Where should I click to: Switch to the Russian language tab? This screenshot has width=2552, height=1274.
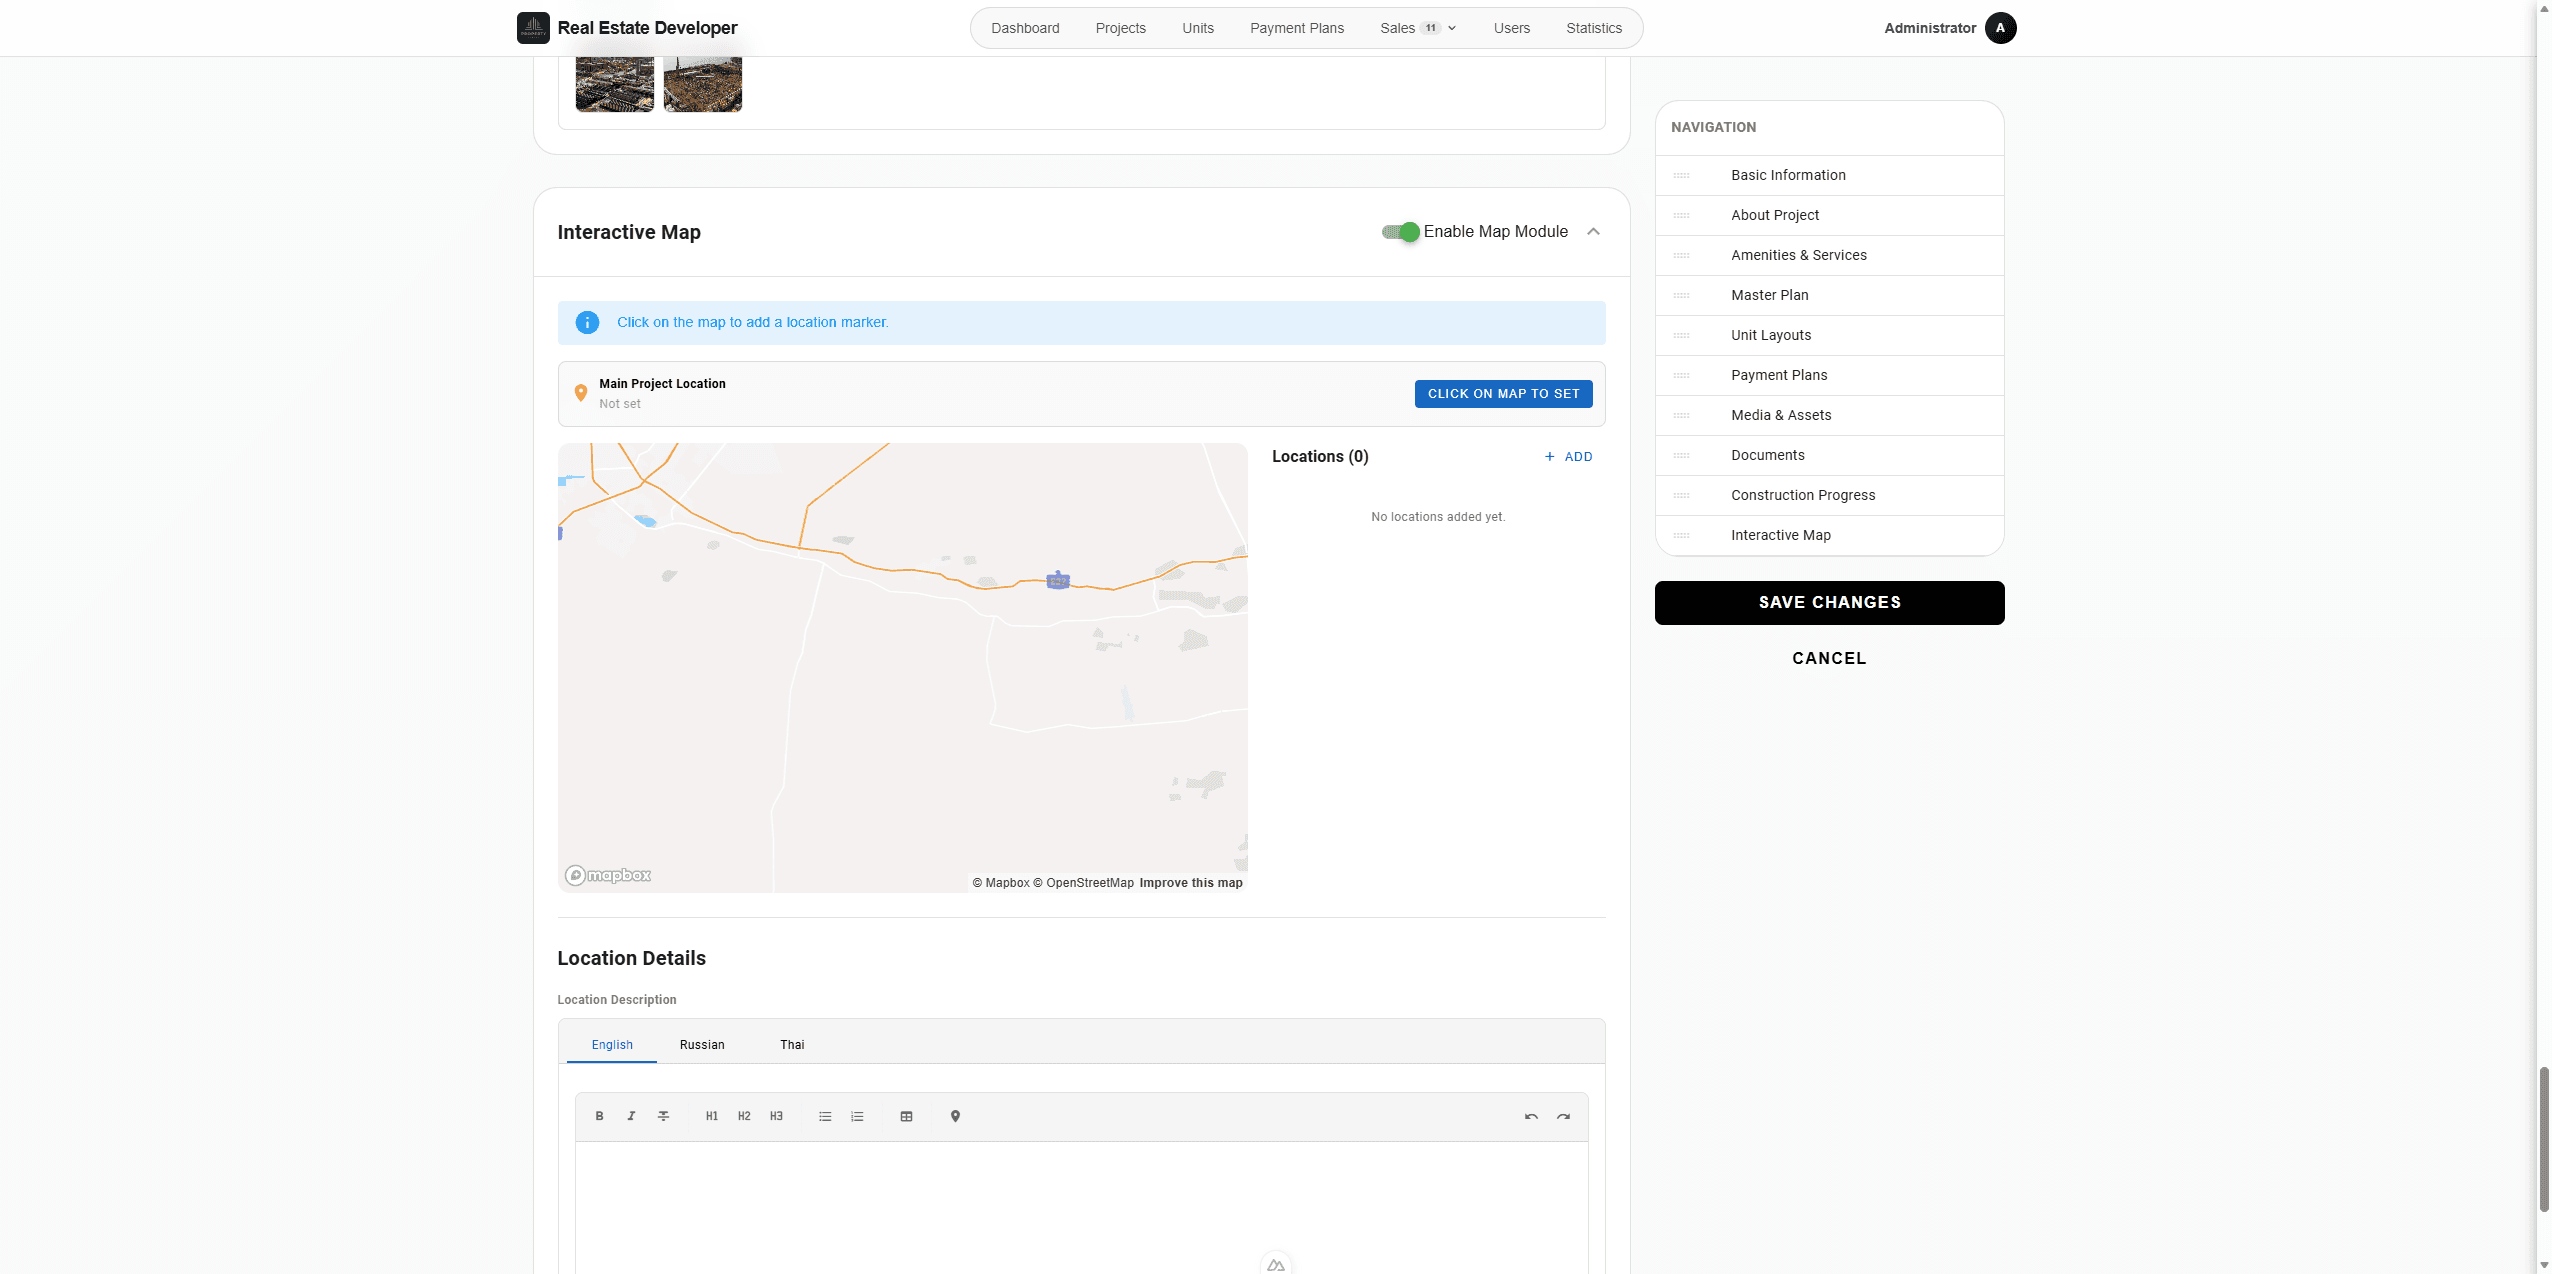pos(702,1044)
